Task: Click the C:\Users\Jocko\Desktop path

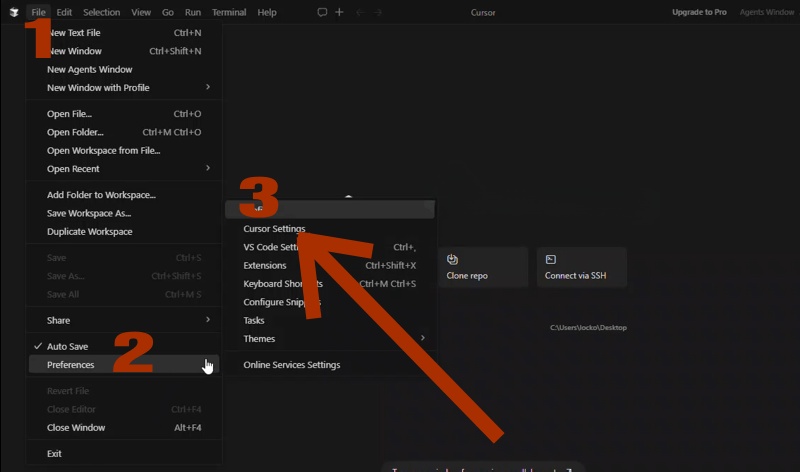Action: pos(588,328)
